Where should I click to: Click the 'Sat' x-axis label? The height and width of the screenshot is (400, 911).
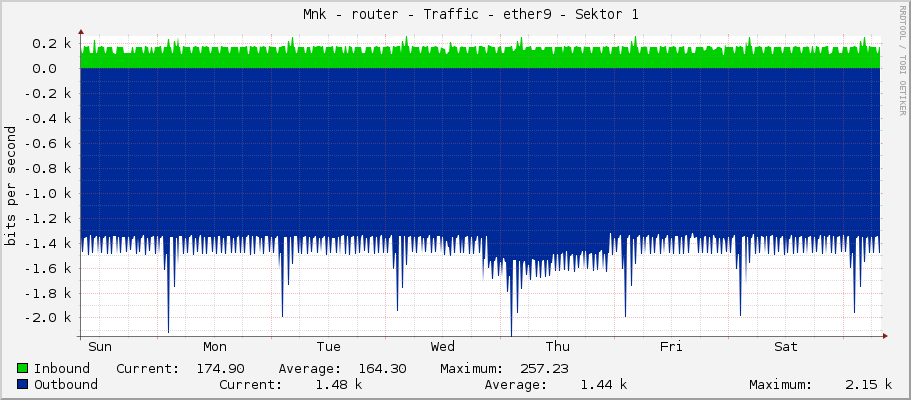(786, 347)
